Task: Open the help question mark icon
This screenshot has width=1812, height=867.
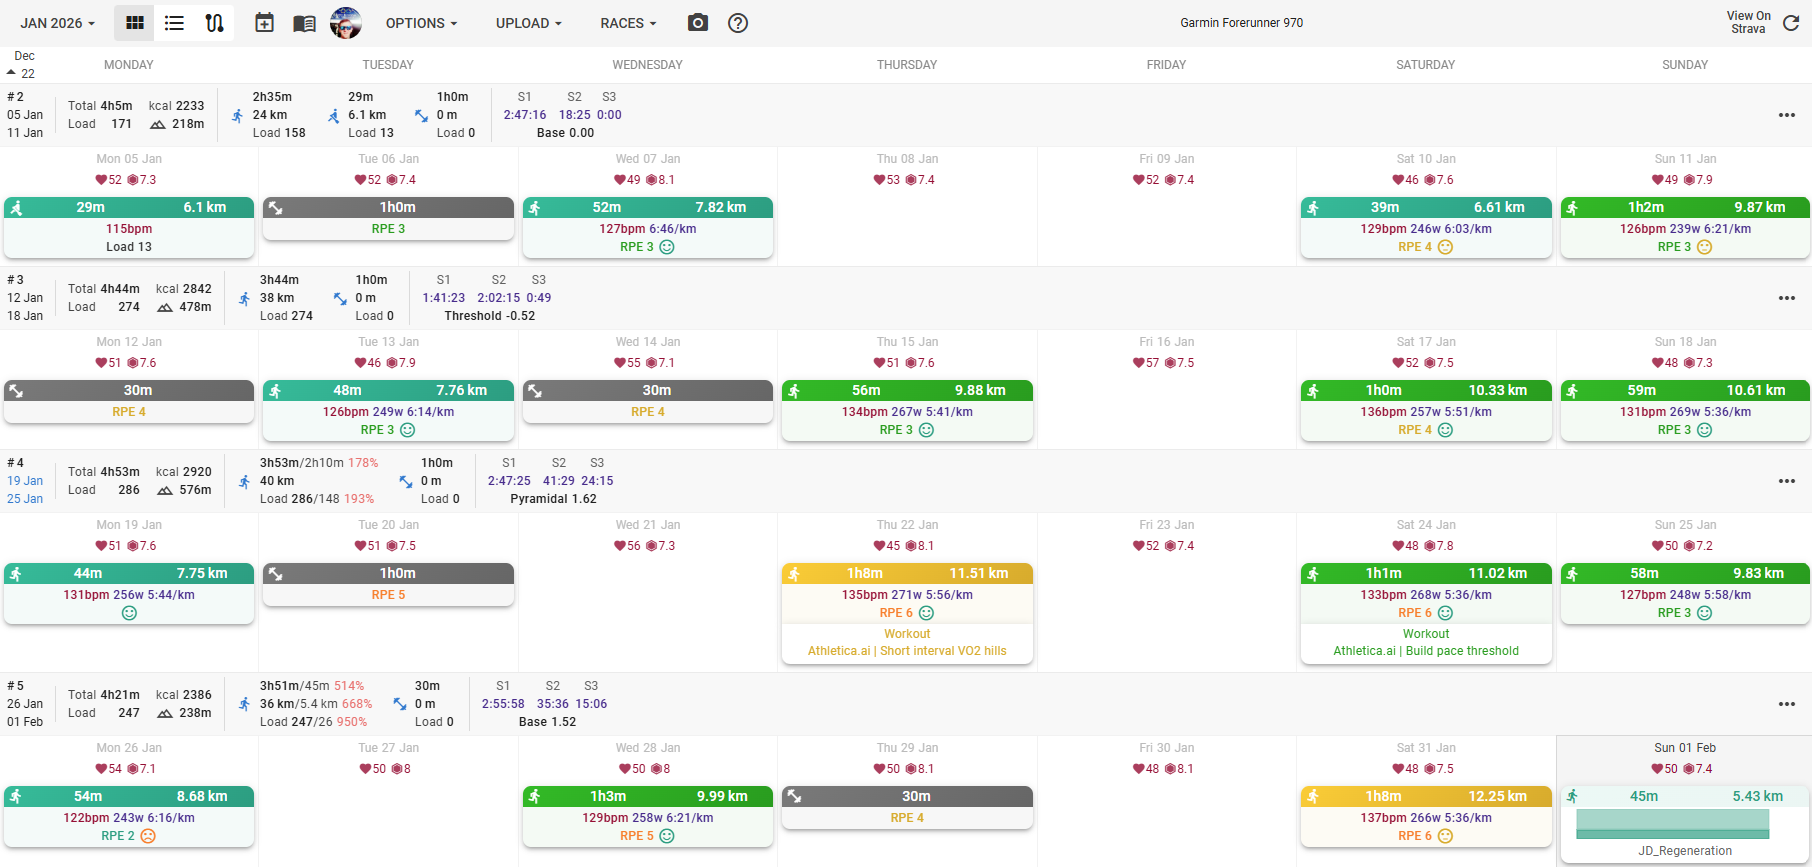Action: (x=738, y=23)
